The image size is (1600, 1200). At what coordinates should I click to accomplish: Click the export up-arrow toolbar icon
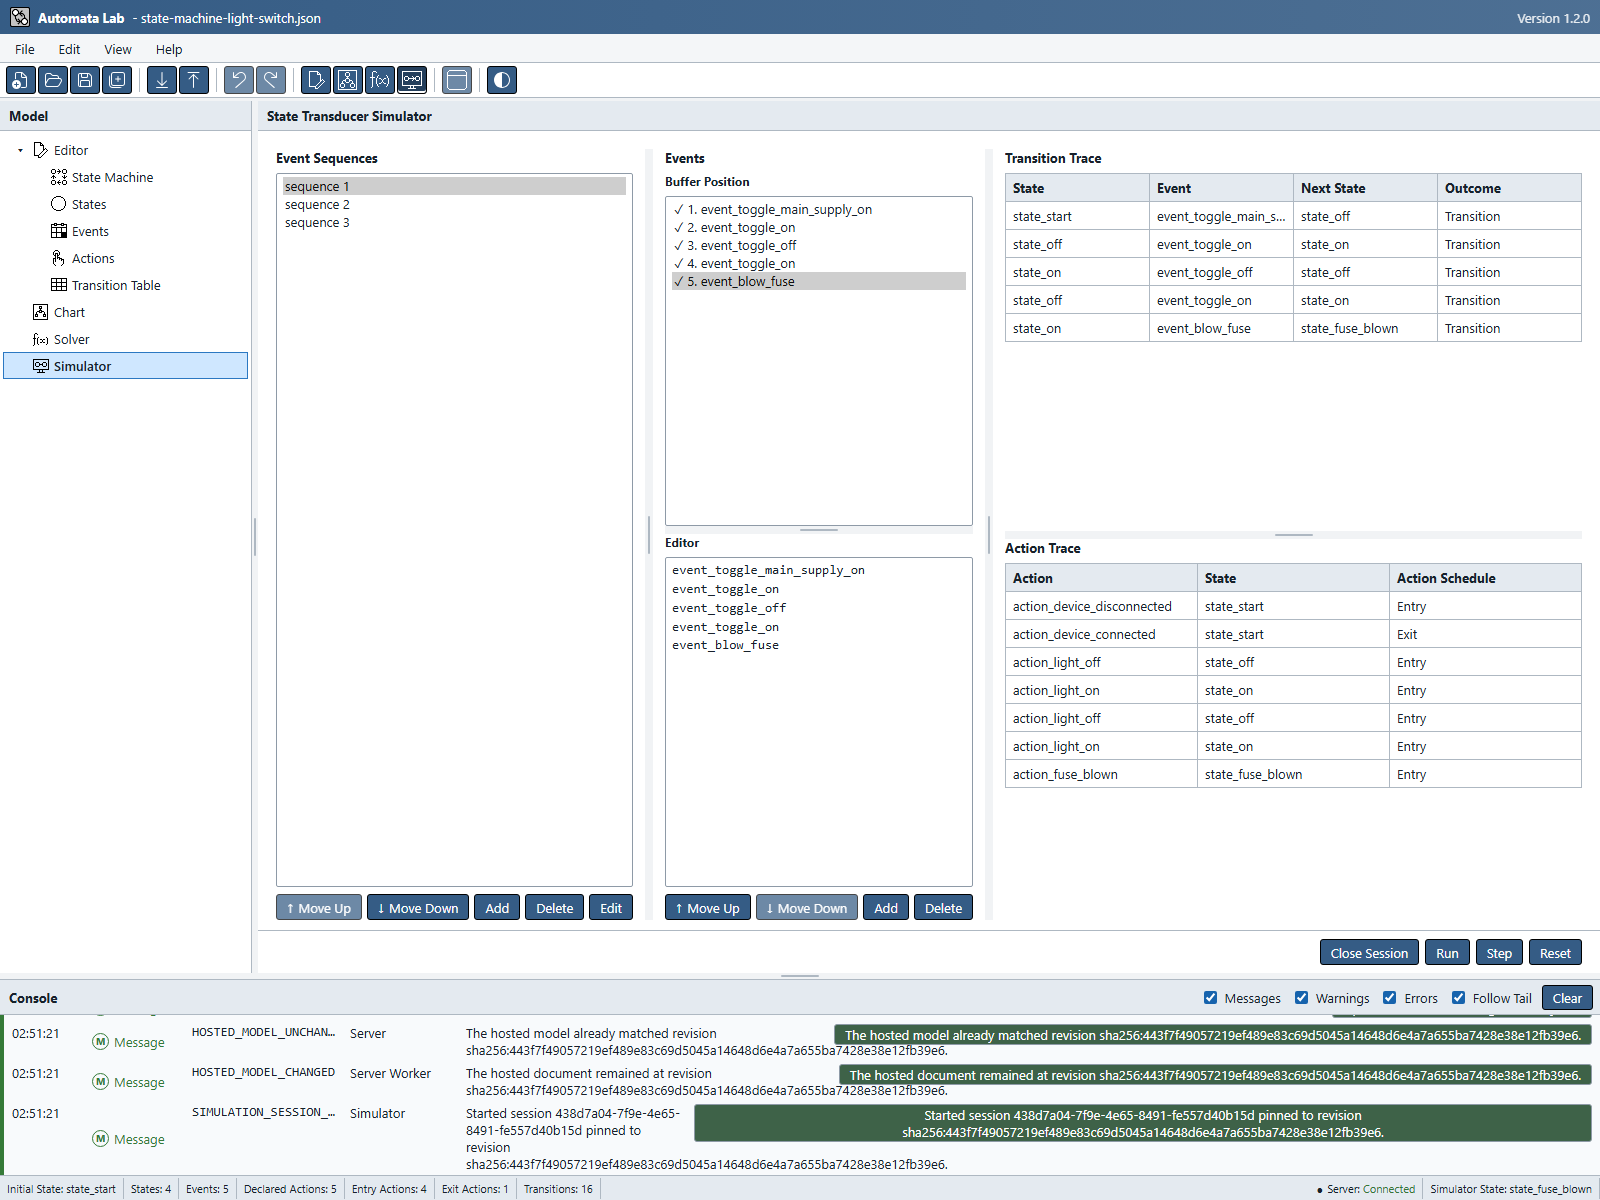pyautogui.click(x=194, y=80)
